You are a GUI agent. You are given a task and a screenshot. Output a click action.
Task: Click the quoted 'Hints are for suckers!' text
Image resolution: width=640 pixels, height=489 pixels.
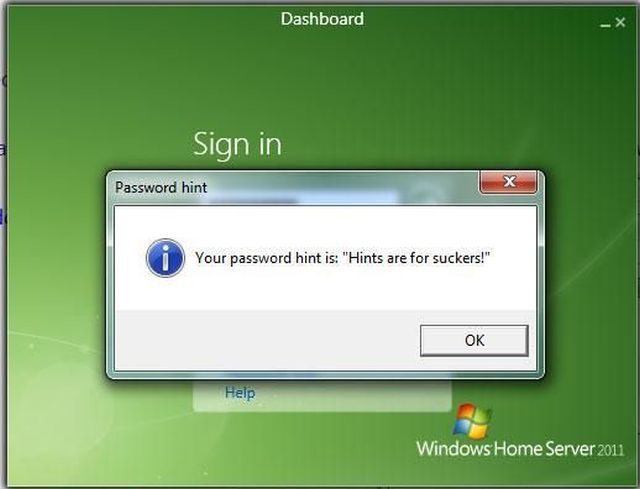coord(416,258)
